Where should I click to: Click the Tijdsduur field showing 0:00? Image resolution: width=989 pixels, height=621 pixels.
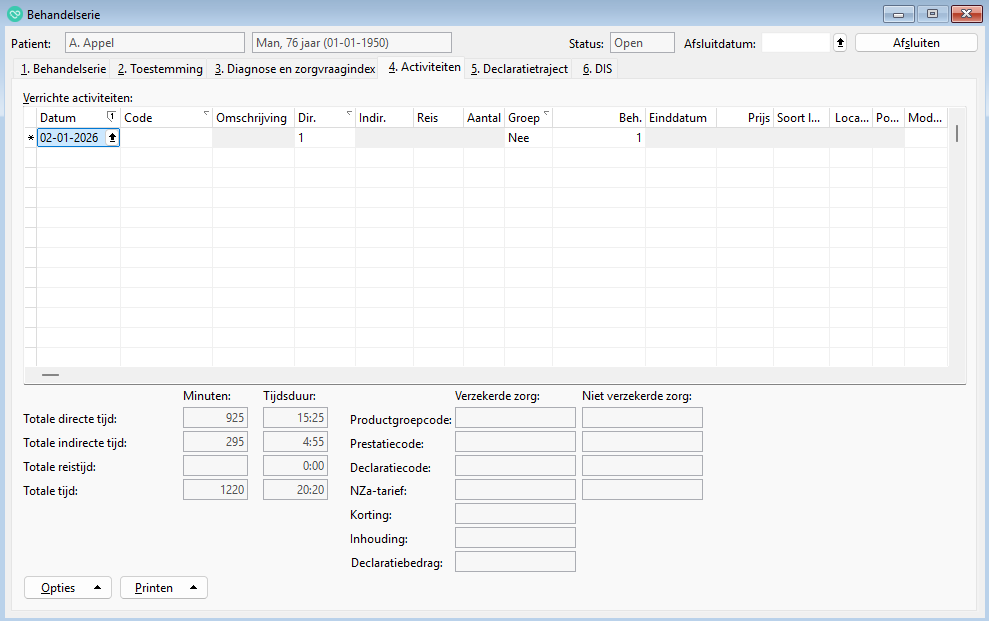pyautogui.click(x=295, y=465)
